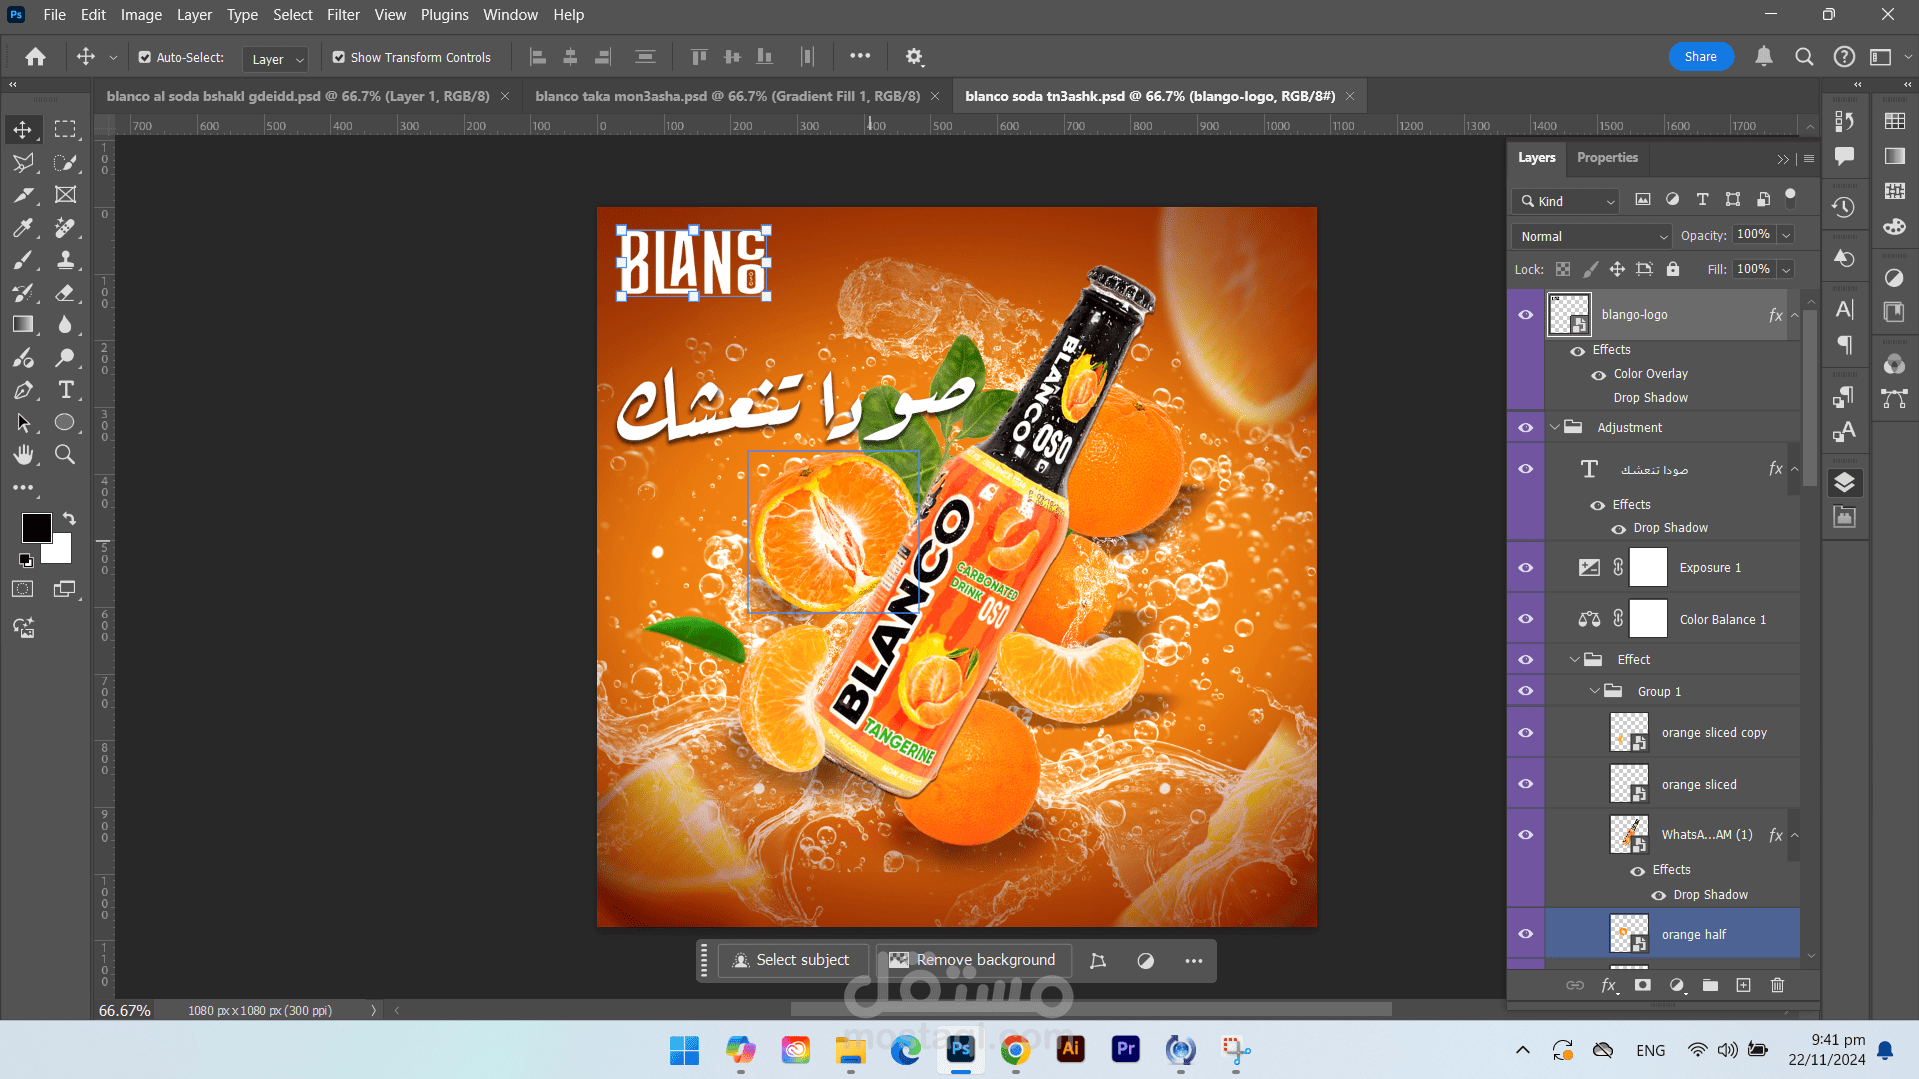Switch to blanco al soda bshakl gdeidd.psd tab
Screen dimensions: 1919x1079
click(x=298, y=96)
